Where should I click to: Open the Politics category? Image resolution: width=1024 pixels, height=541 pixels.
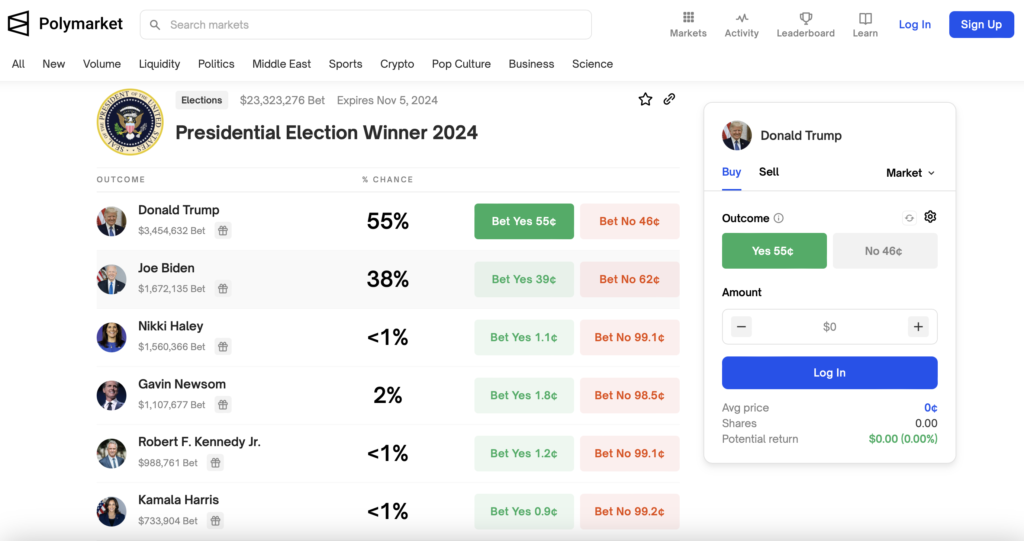point(216,64)
